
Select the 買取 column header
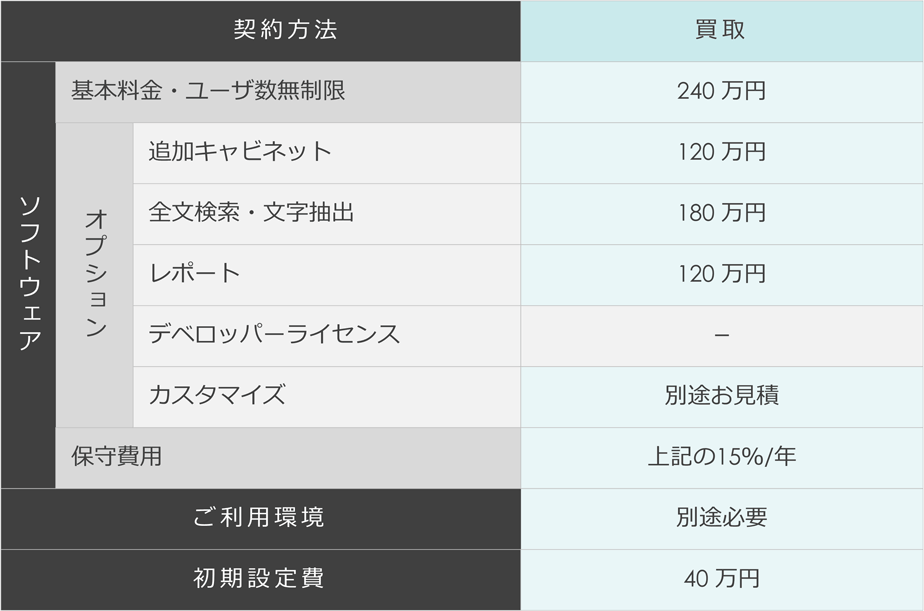tap(722, 30)
